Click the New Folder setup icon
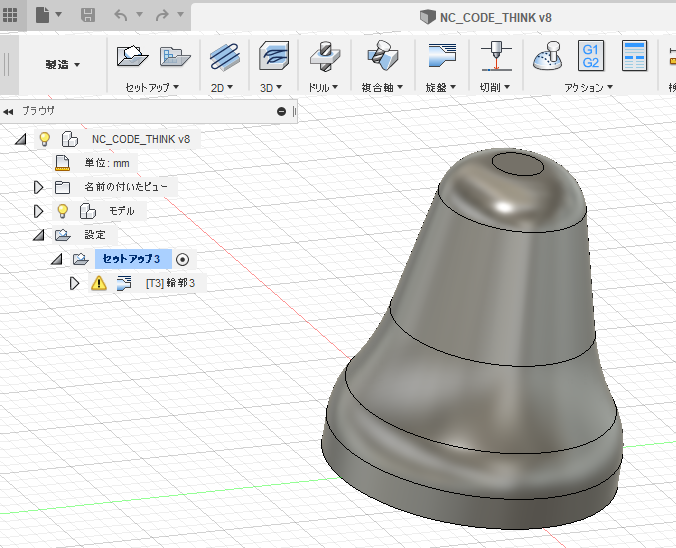 (175, 56)
